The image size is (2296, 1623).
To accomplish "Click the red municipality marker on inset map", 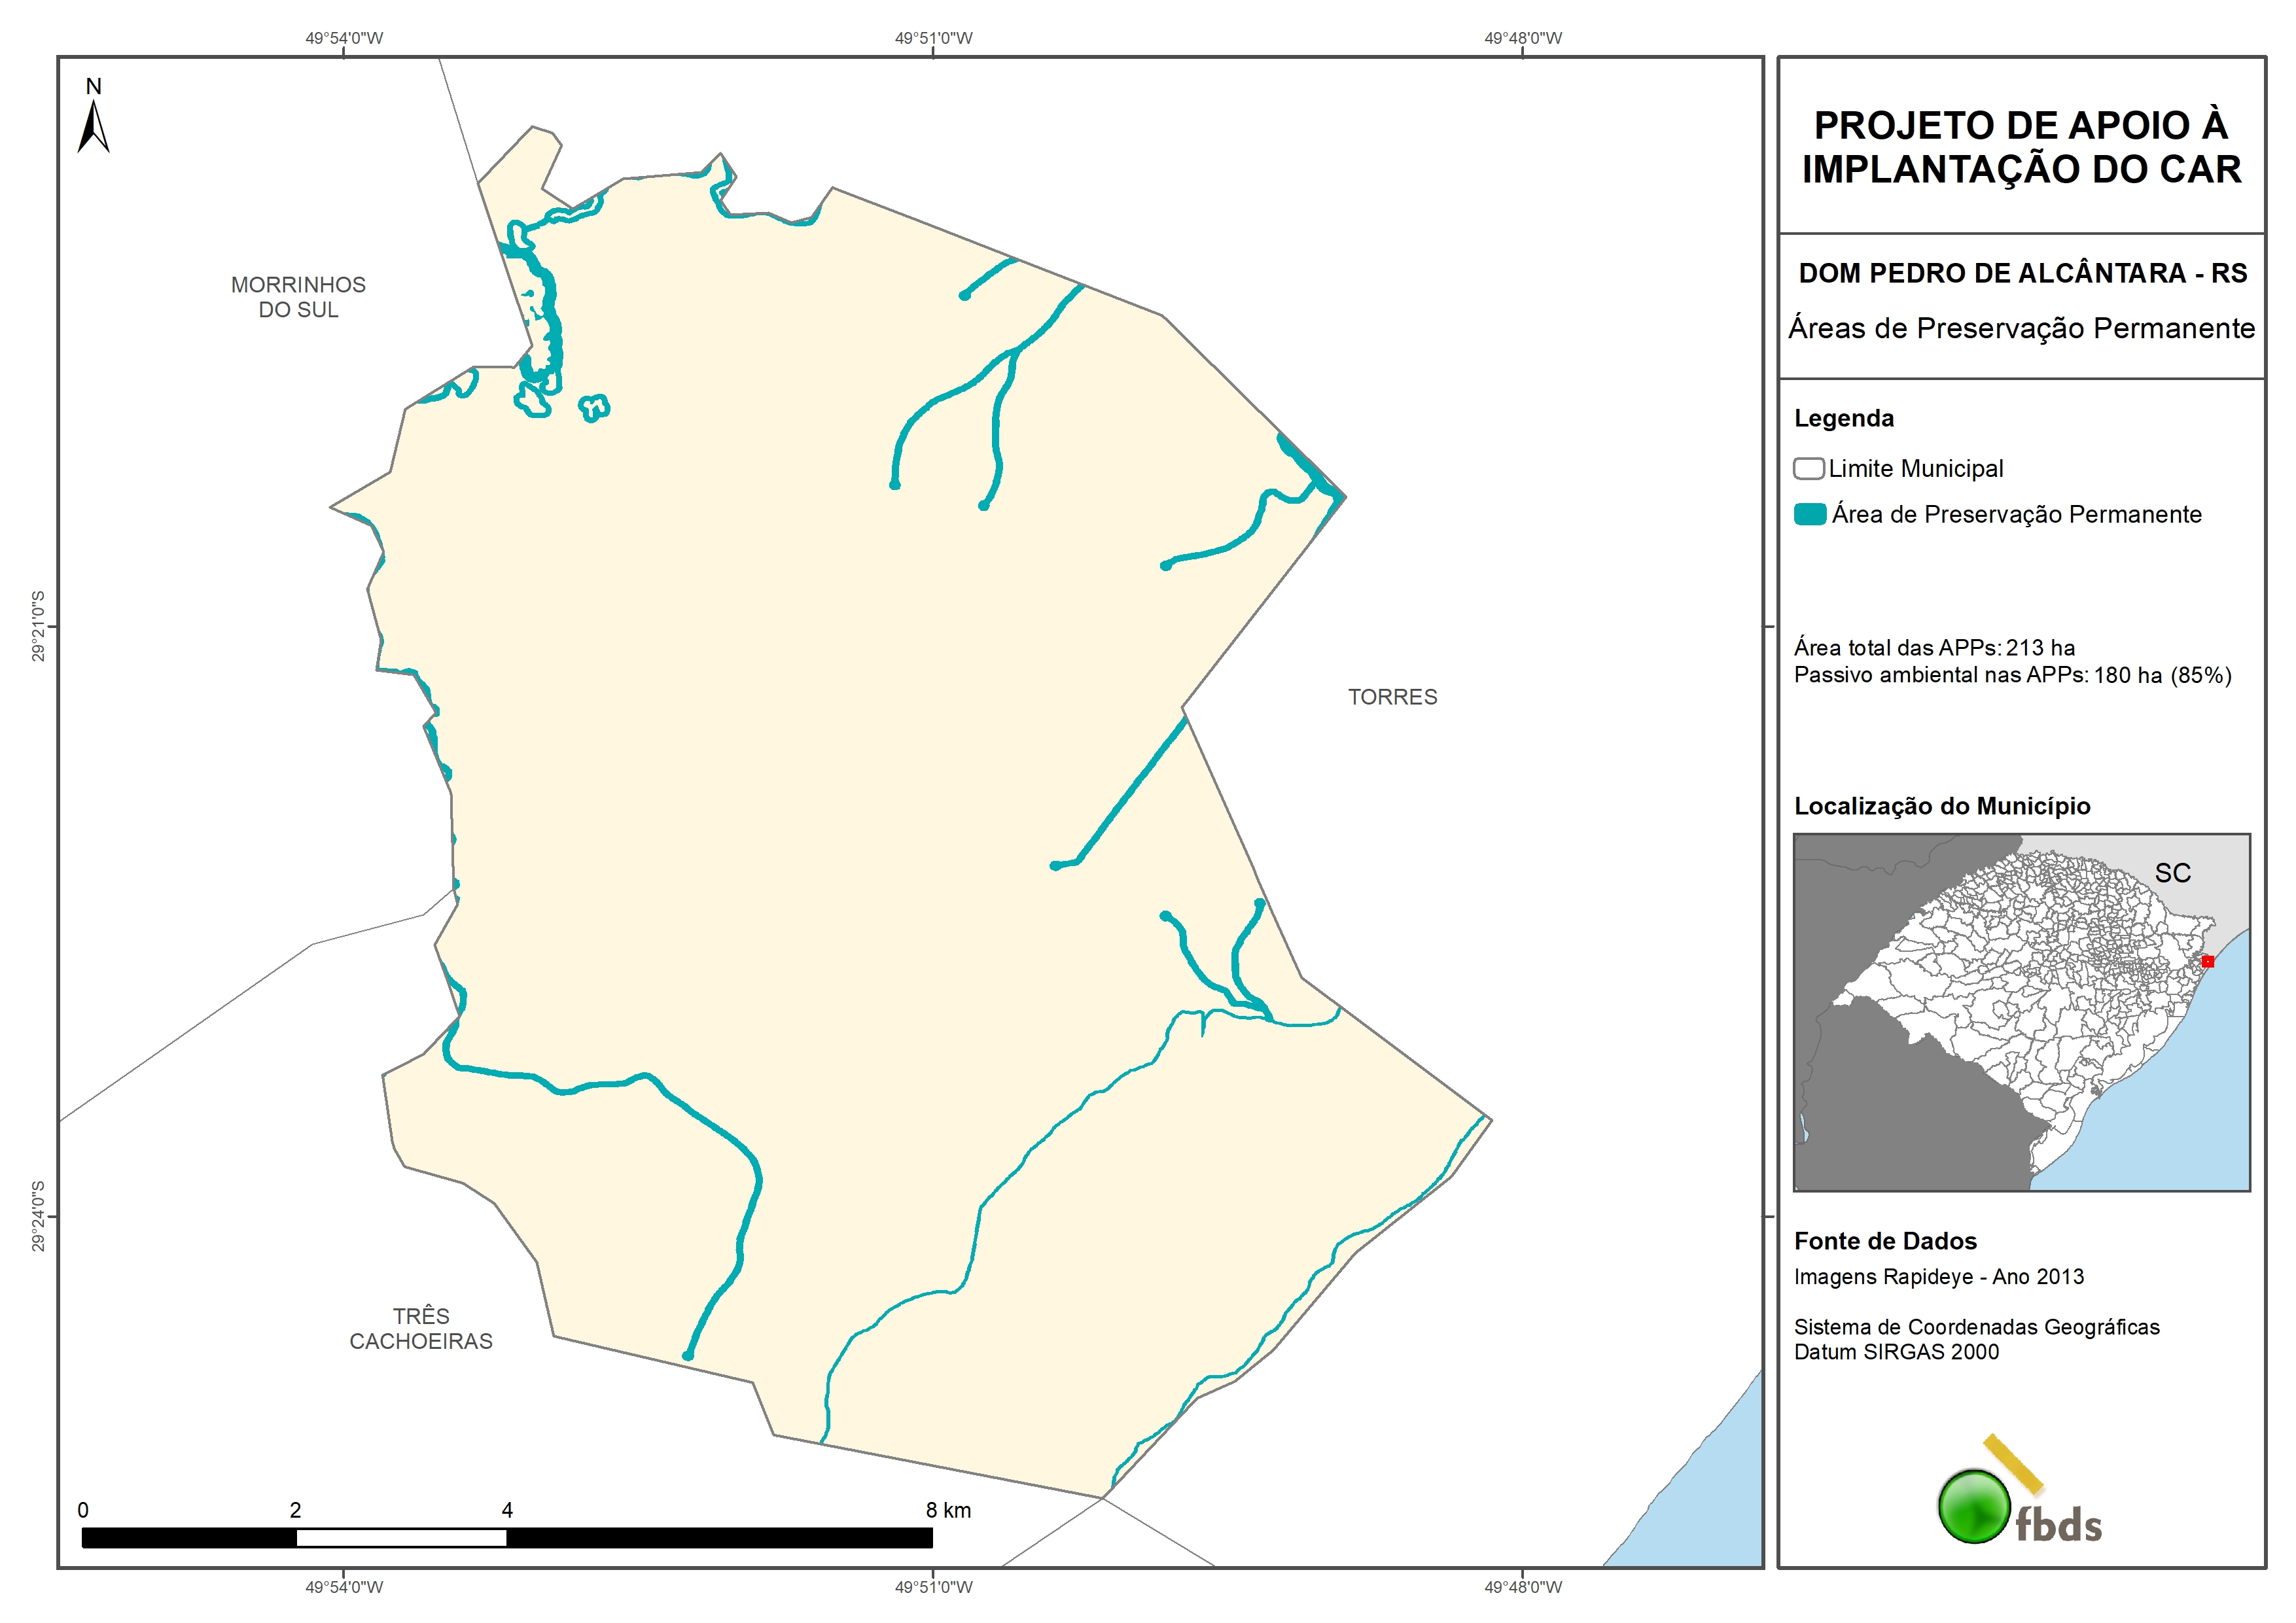I will [x=2207, y=961].
